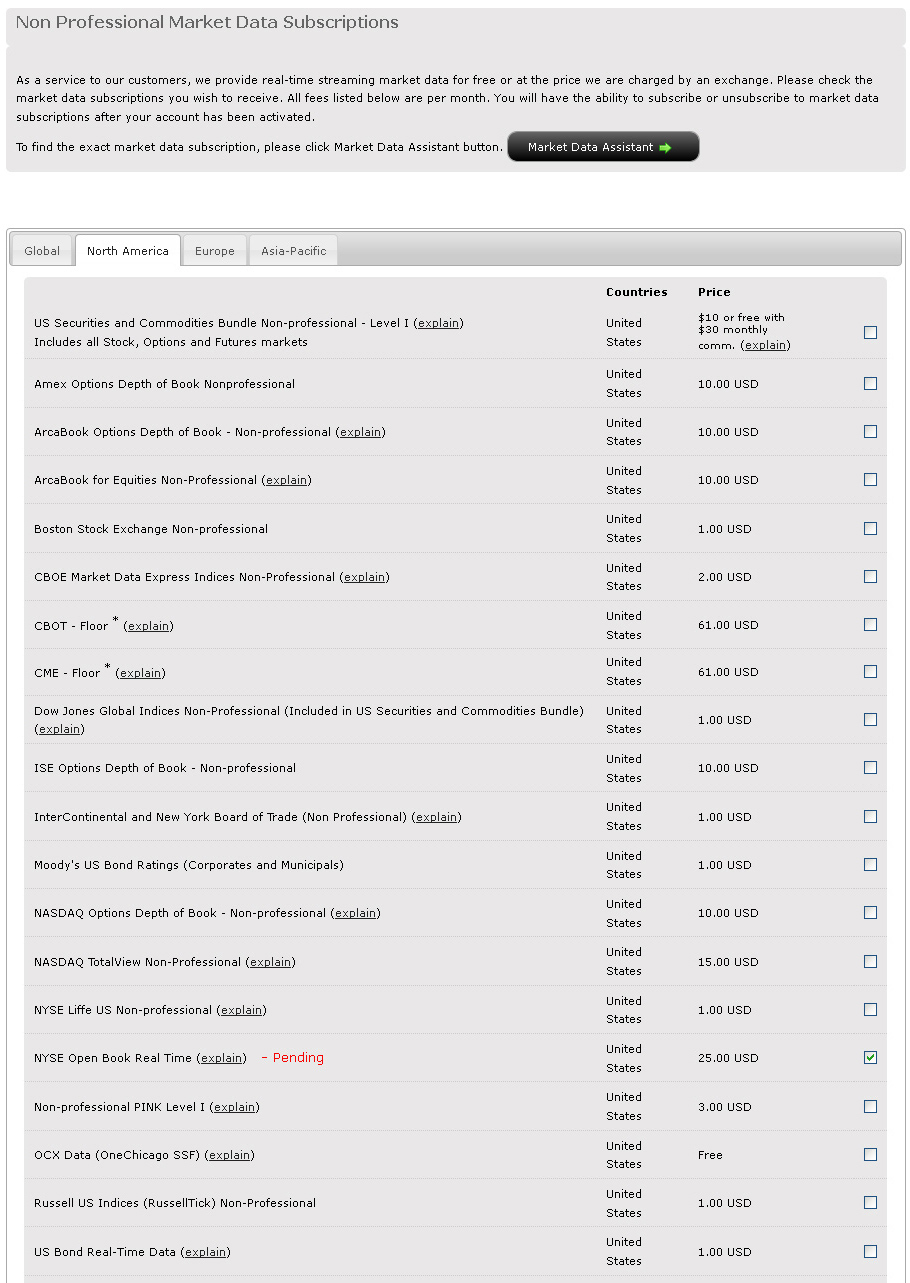Open explain link for NYSE Liffe US
This screenshot has width=910, height=1283.
pyautogui.click(x=241, y=1010)
